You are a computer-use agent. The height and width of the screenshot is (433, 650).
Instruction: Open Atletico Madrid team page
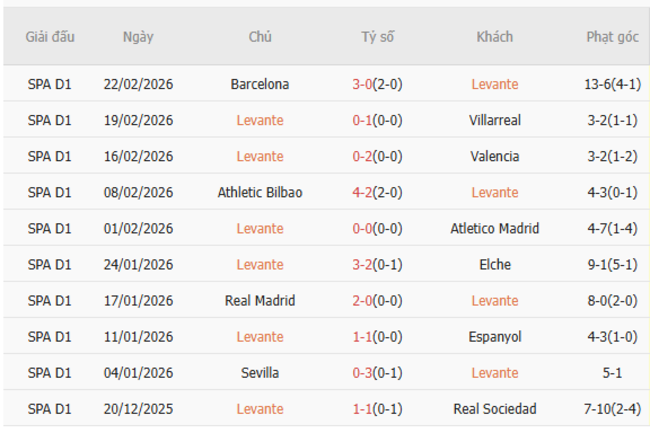point(494,228)
